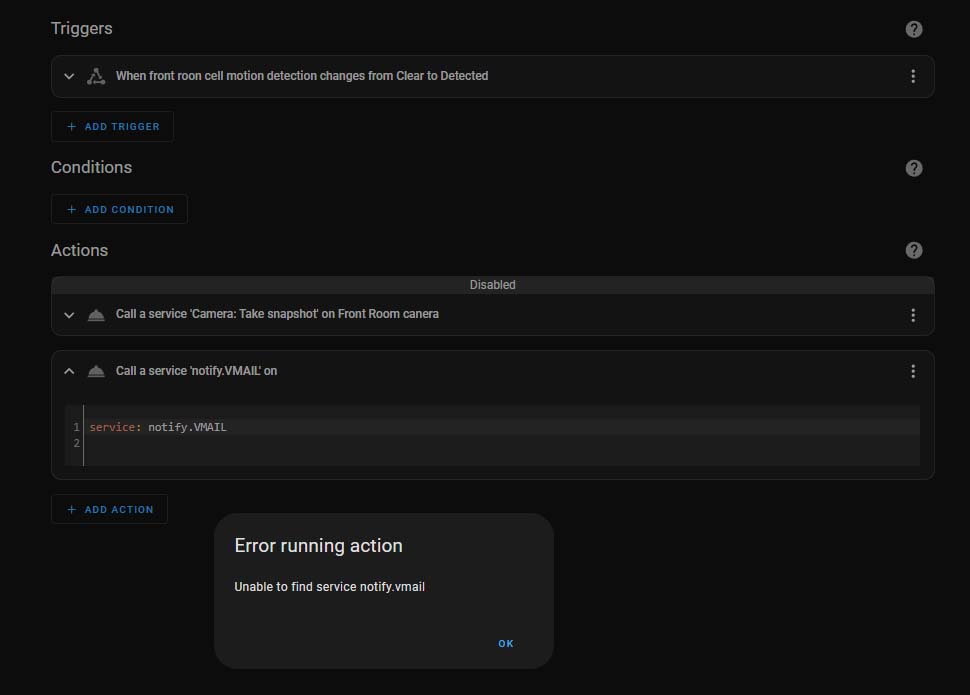Click the Disabled banner above snapshot action
Viewport: 970px width, 695px height.
tap(492, 285)
